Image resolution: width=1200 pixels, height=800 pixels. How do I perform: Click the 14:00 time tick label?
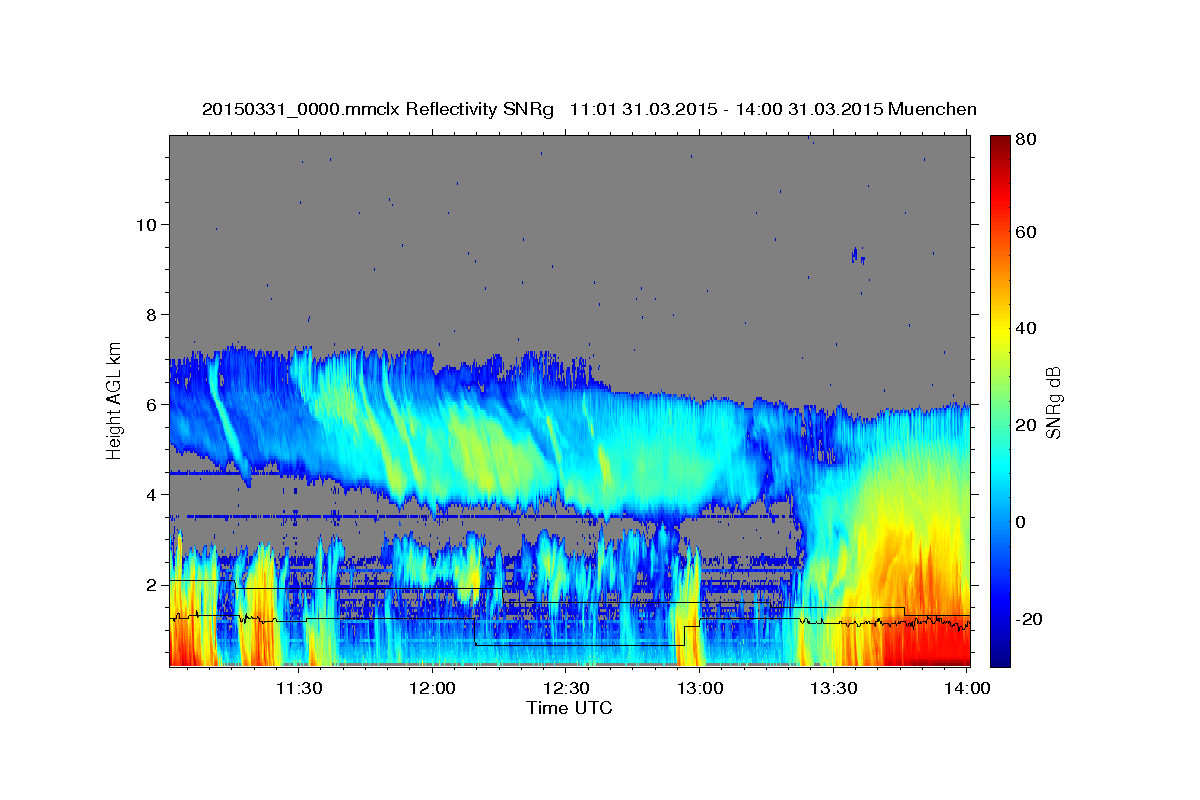pos(968,688)
